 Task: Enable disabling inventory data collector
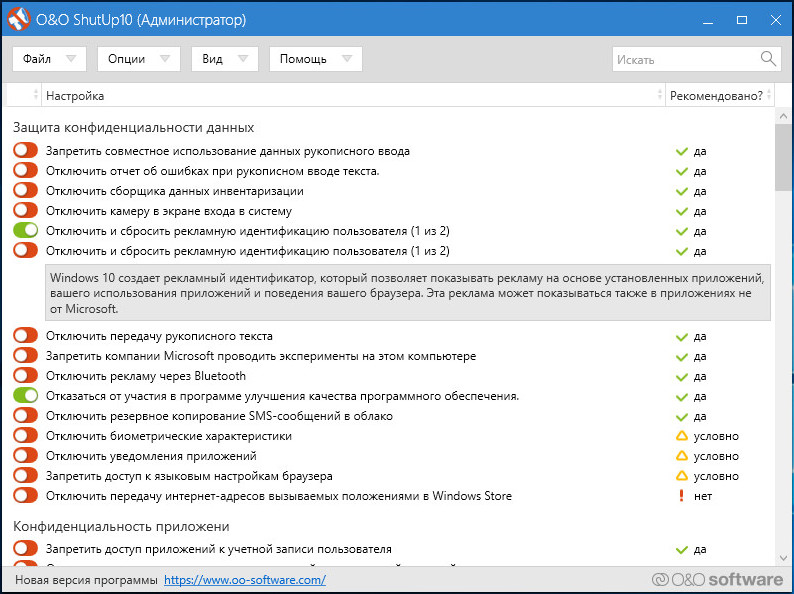pos(25,190)
